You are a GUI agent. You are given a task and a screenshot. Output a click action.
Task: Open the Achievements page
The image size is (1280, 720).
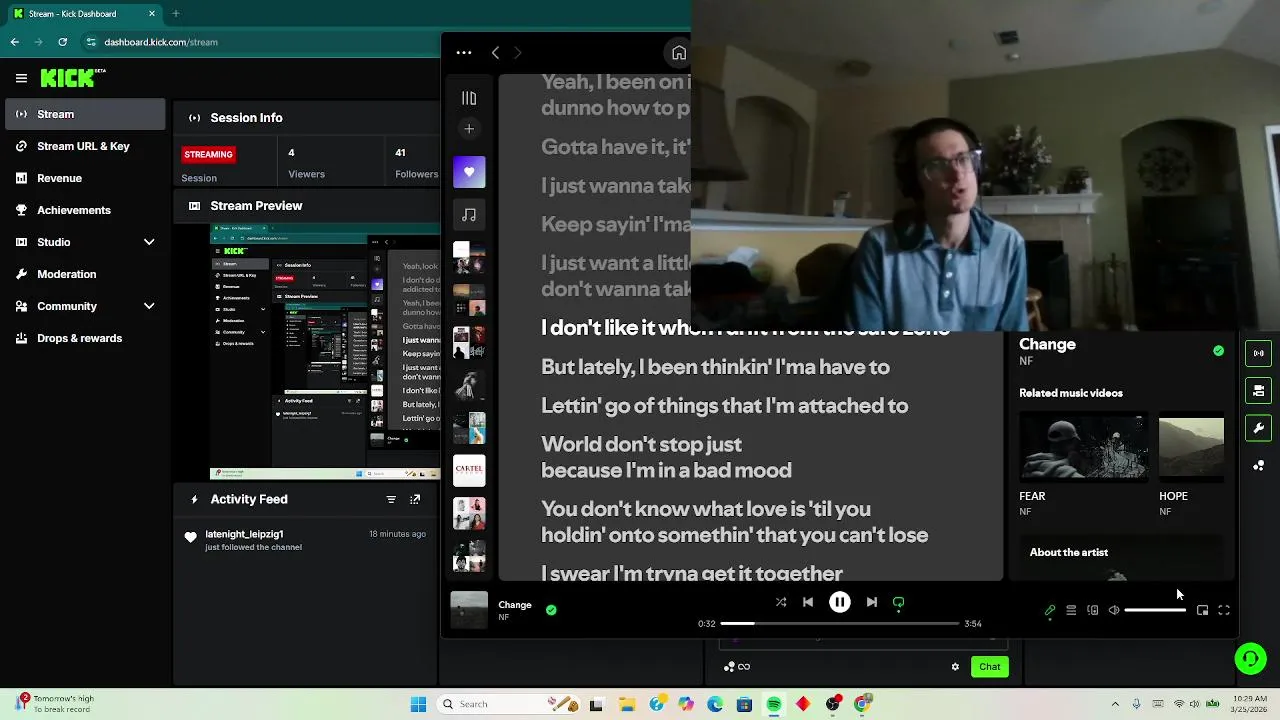(85, 210)
